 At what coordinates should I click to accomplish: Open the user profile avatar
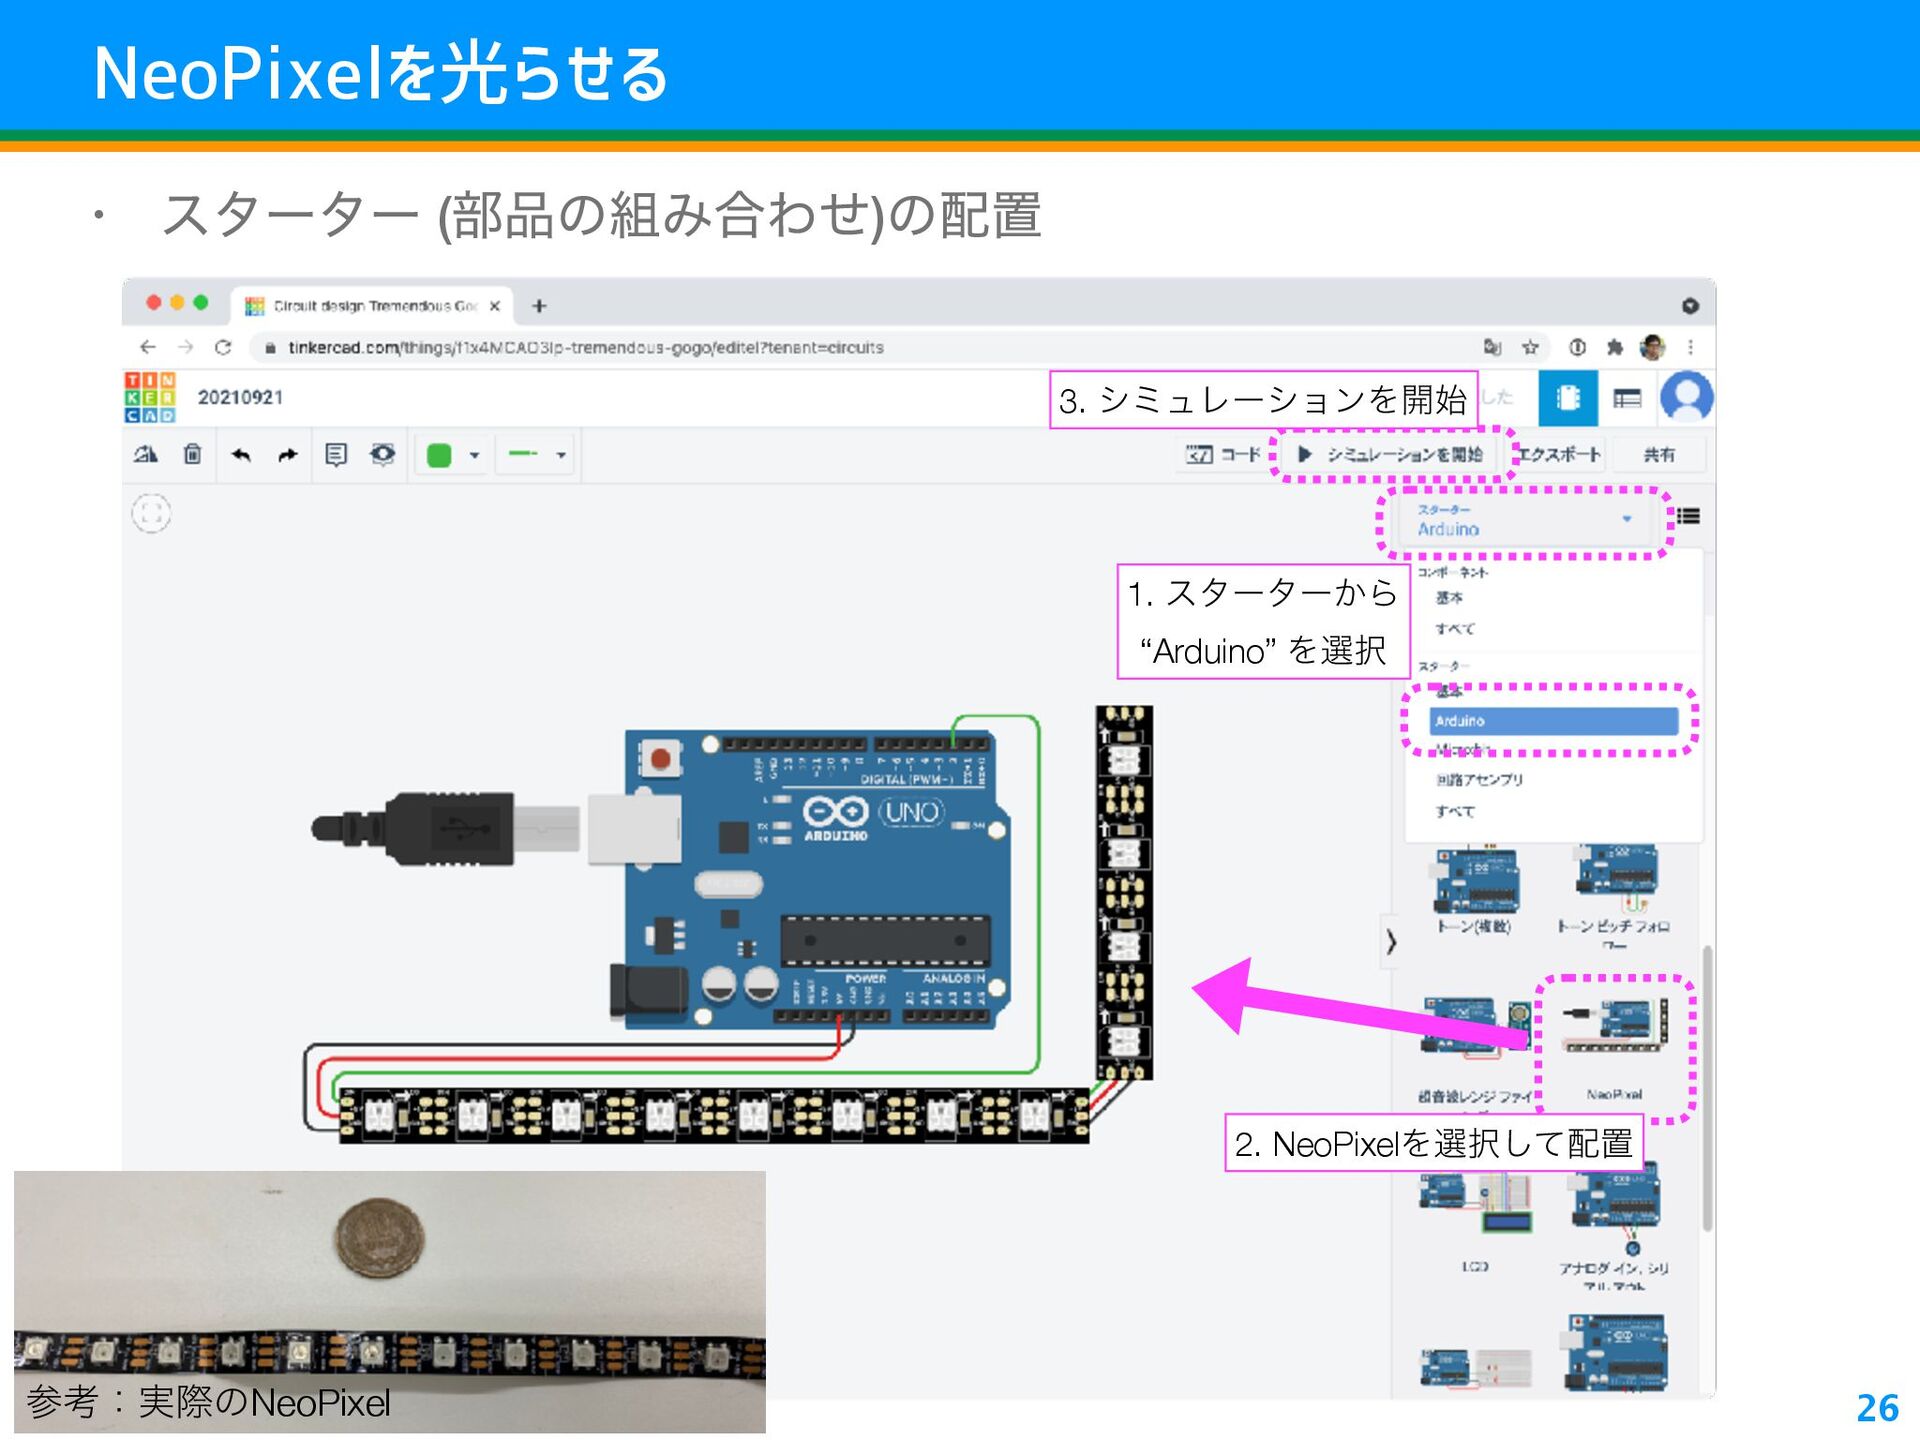point(1686,397)
